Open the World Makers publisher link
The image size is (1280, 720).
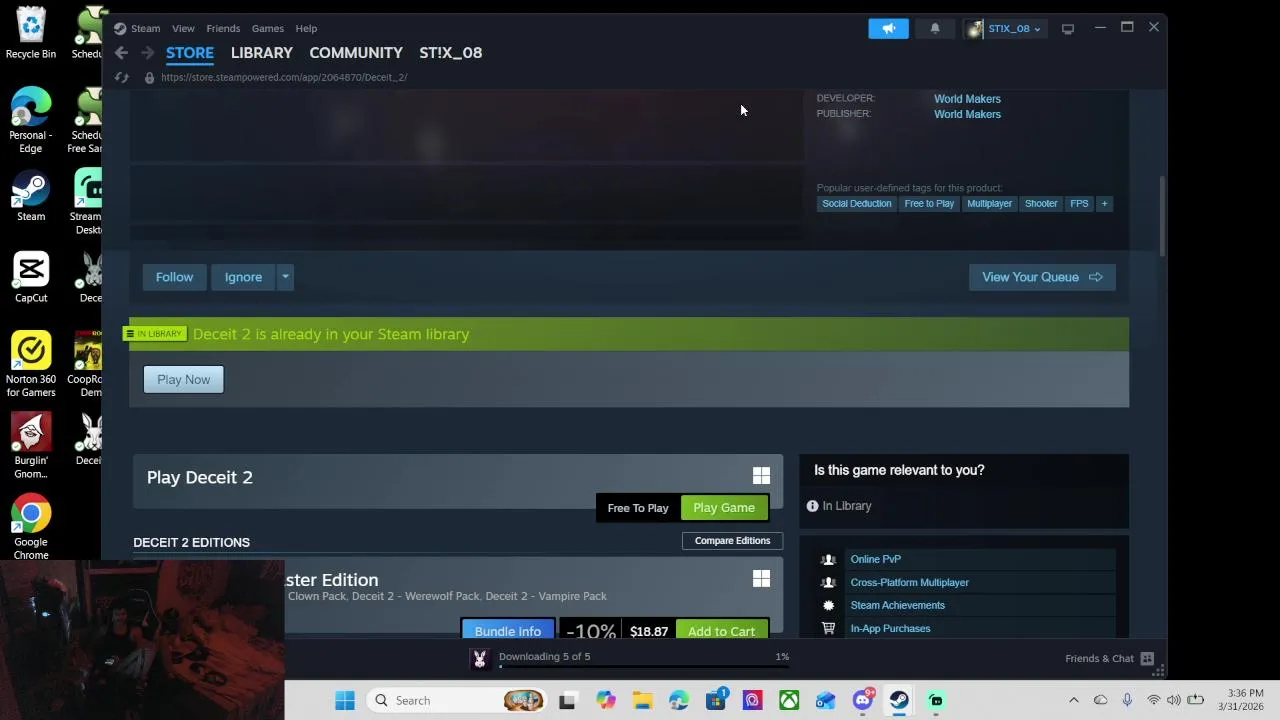[x=967, y=114]
